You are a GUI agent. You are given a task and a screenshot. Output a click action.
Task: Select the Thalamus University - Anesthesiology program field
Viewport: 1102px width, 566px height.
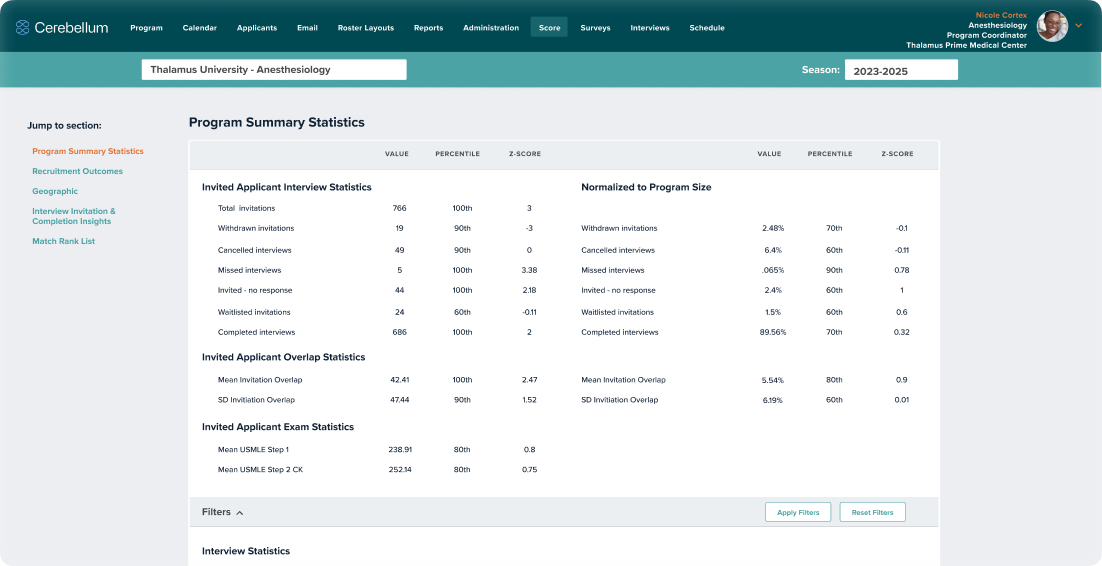click(x=274, y=70)
